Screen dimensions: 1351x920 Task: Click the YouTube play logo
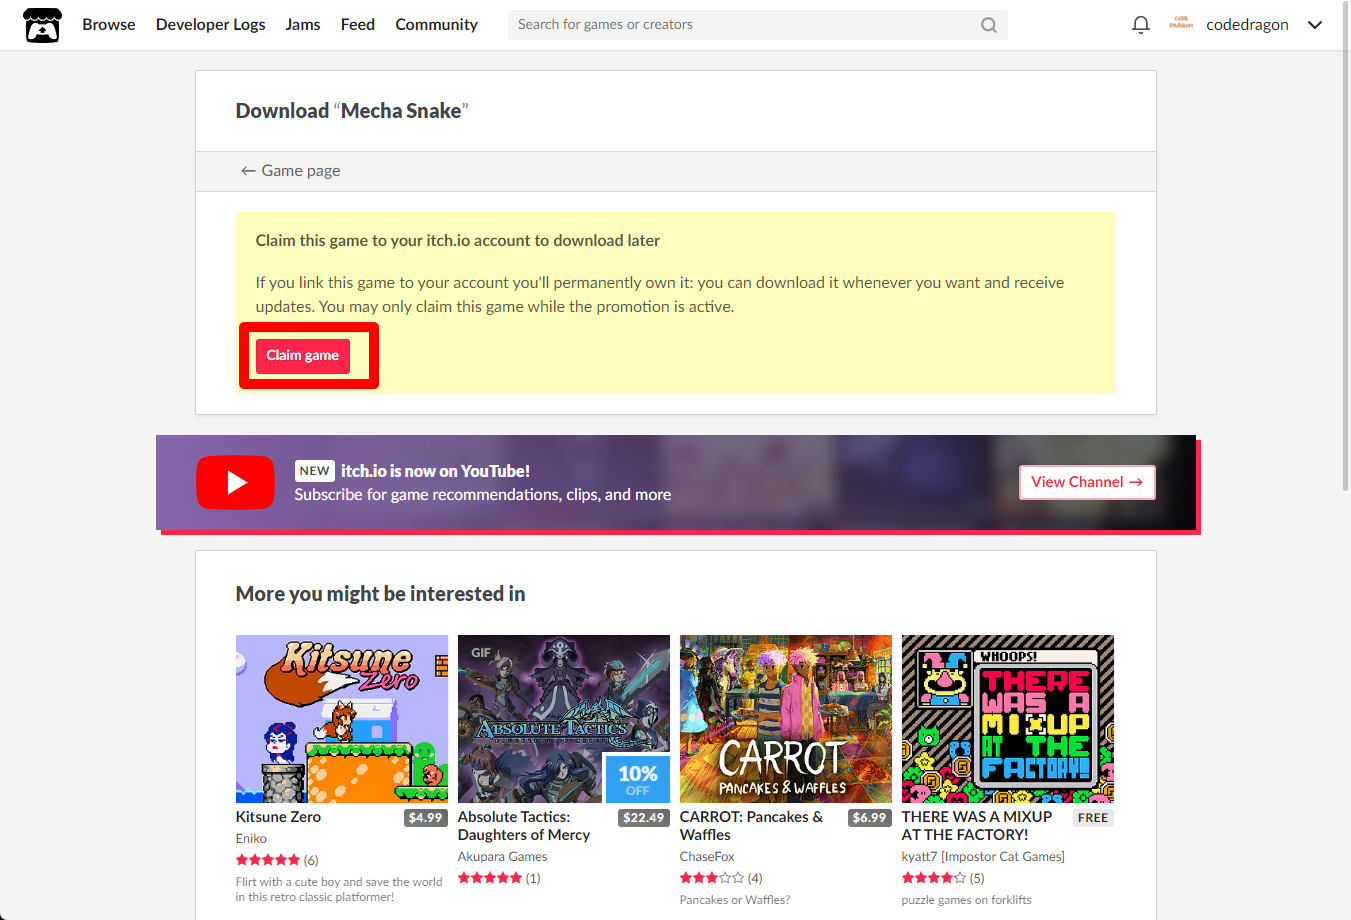point(235,483)
